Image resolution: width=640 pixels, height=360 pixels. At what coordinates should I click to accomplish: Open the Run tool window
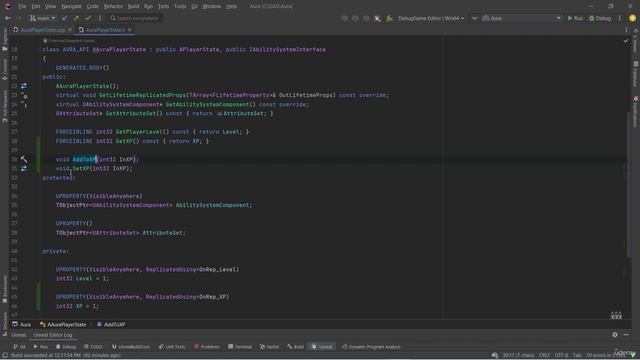click(x=40, y=347)
